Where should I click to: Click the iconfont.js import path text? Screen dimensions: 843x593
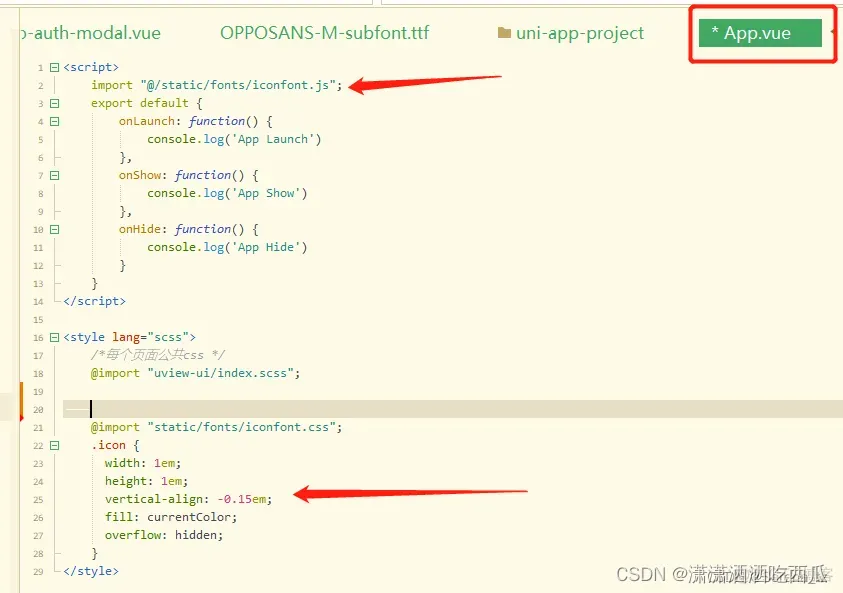(238, 85)
